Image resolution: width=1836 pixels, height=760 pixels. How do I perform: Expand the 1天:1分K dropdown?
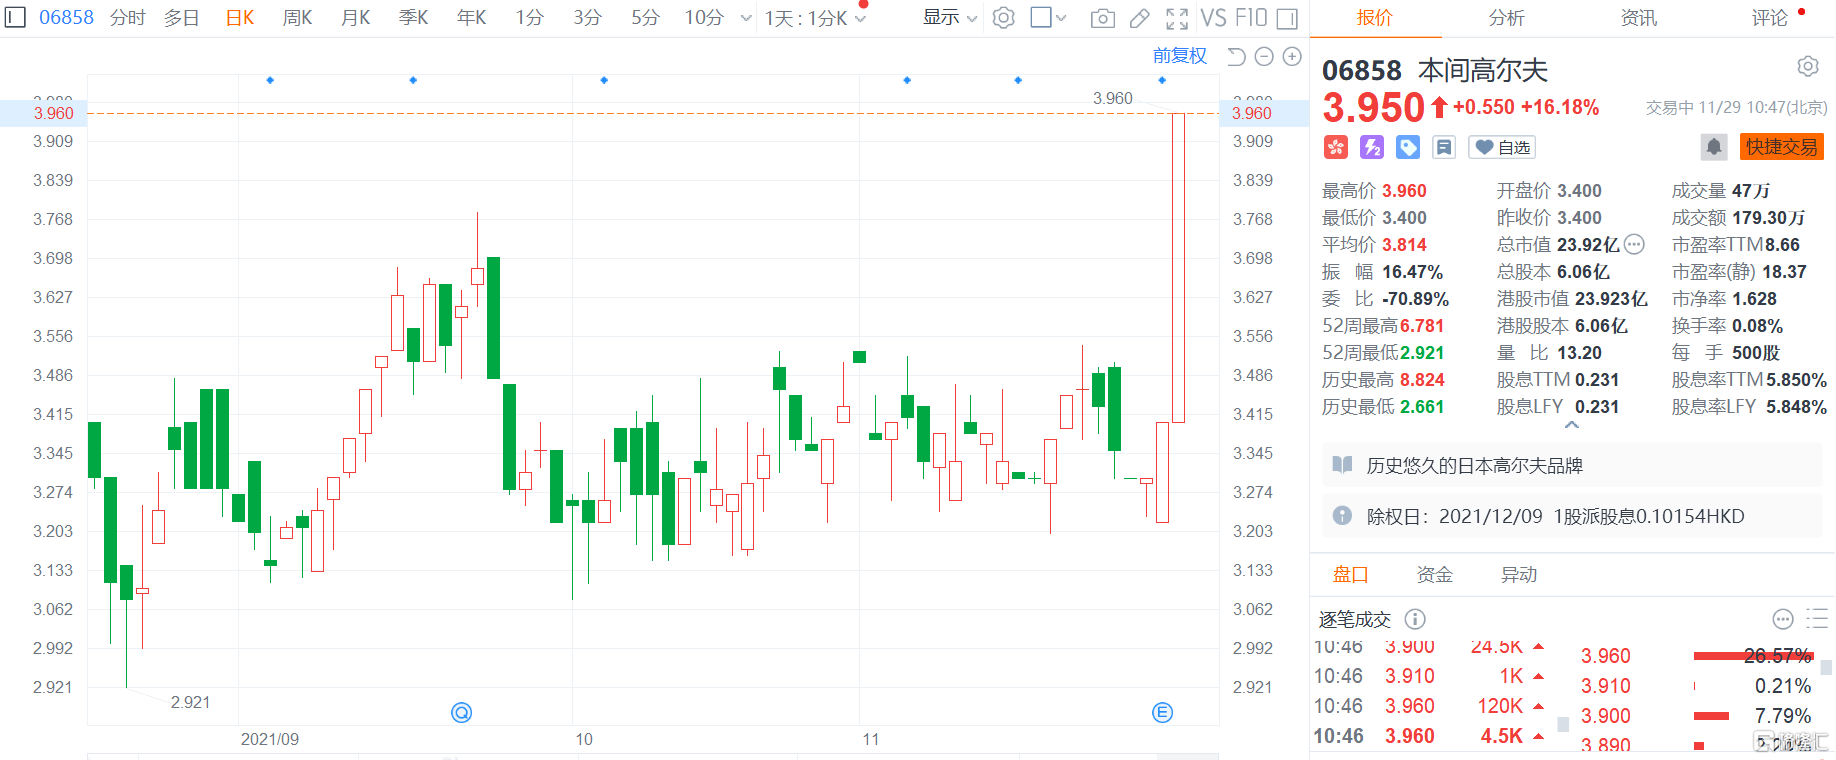[x=815, y=18]
